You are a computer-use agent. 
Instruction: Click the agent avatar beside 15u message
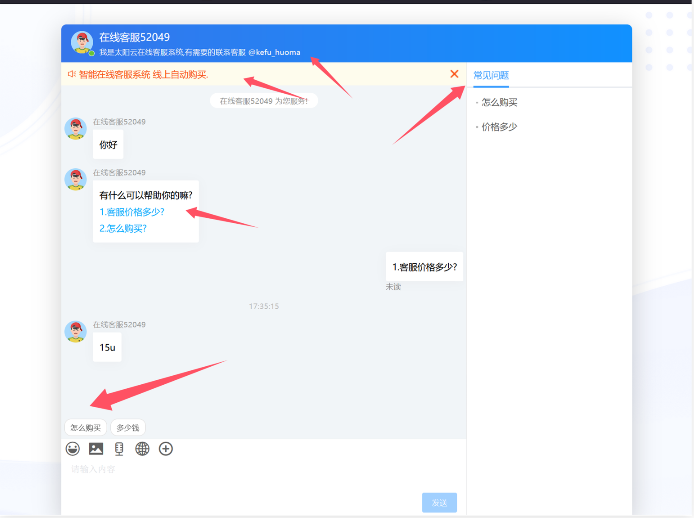[x=76, y=331]
